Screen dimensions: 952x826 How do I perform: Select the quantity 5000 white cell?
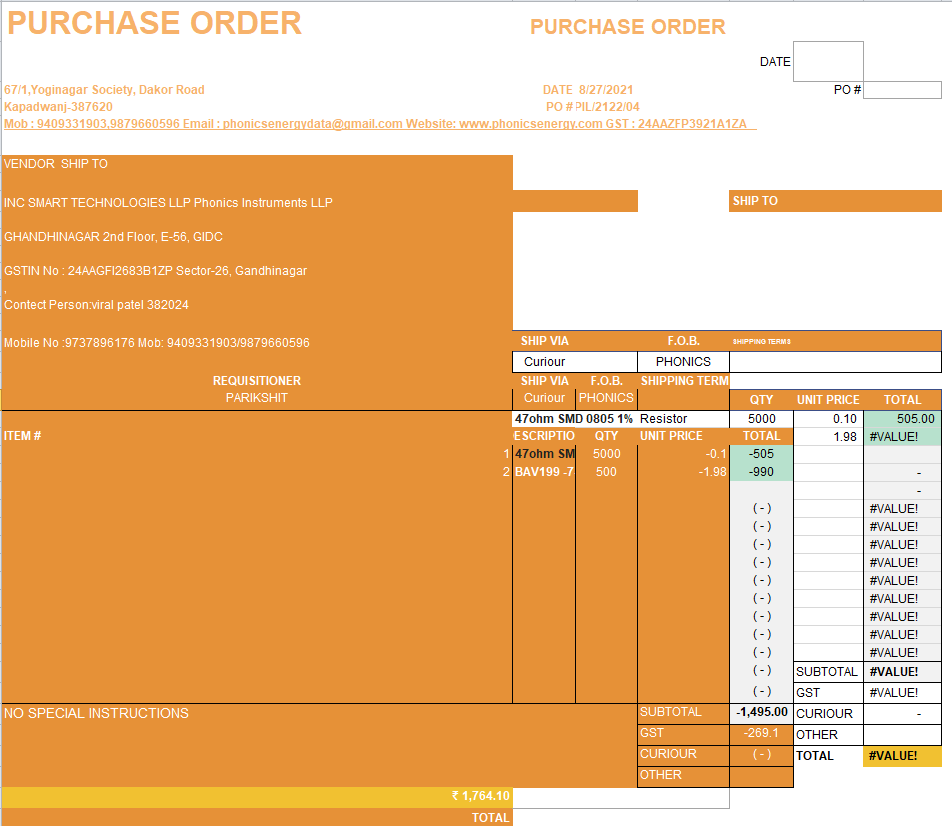click(761, 419)
